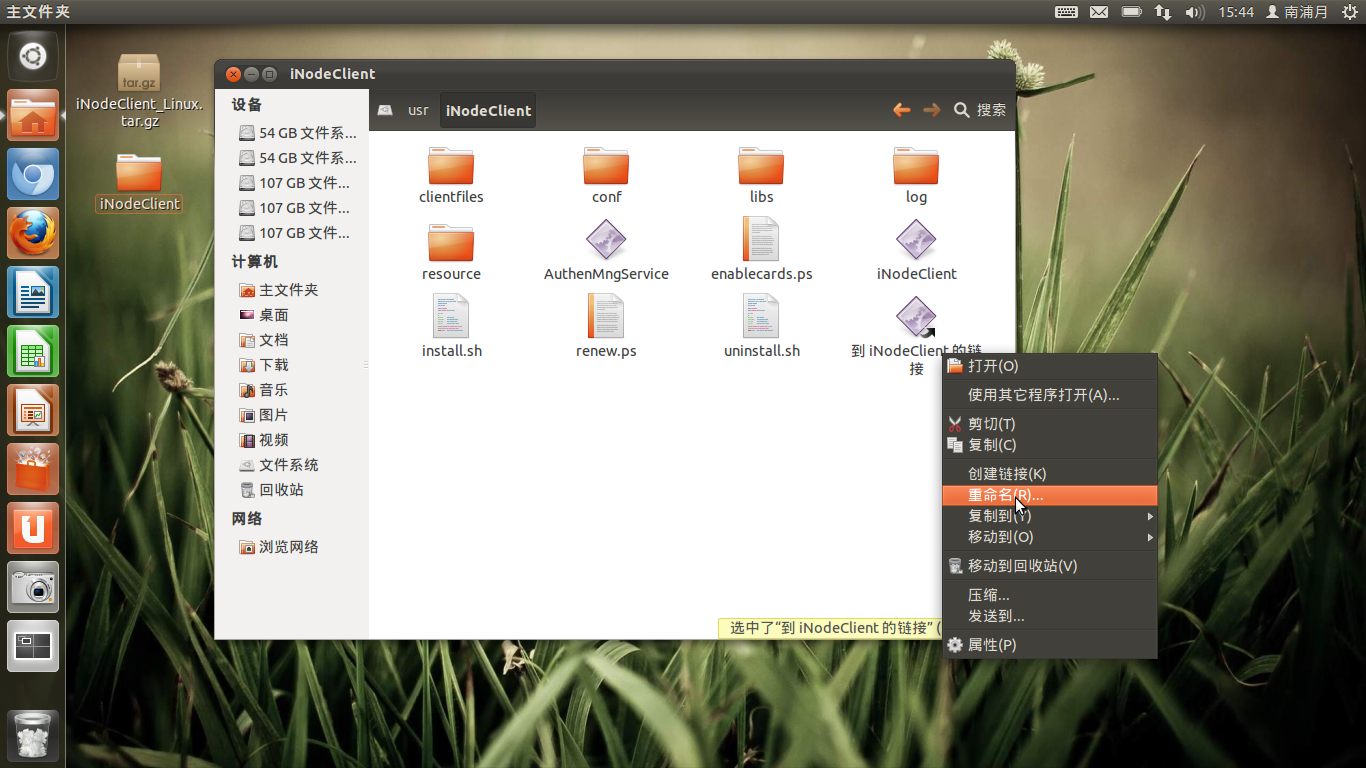Expand the 复制到 submenu
The image size is (1366, 768).
(1050, 516)
